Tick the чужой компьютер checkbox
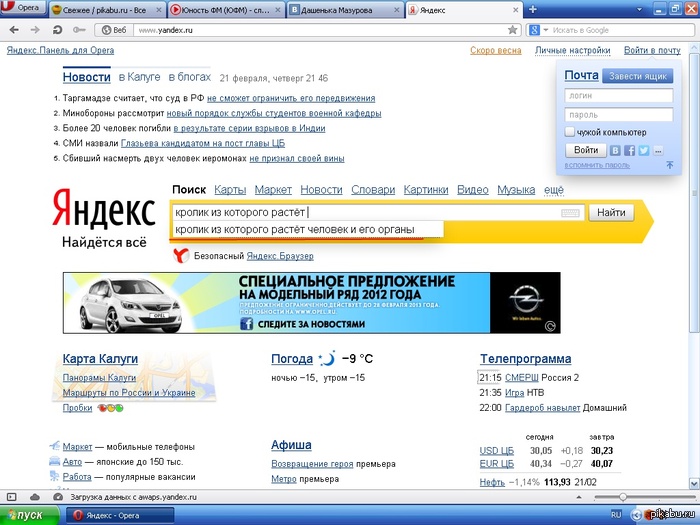700x525 pixels. point(570,132)
